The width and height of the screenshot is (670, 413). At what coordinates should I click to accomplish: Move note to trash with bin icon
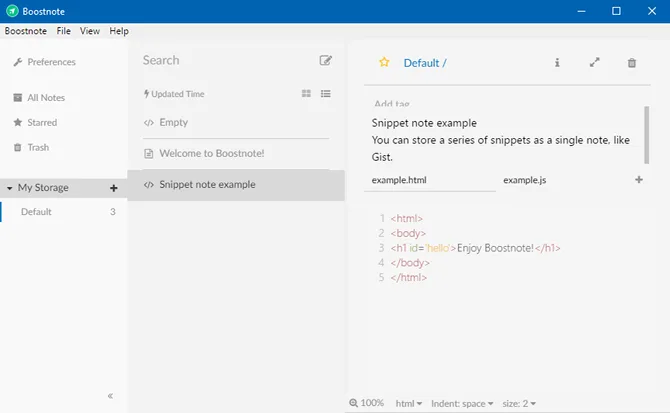click(631, 63)
